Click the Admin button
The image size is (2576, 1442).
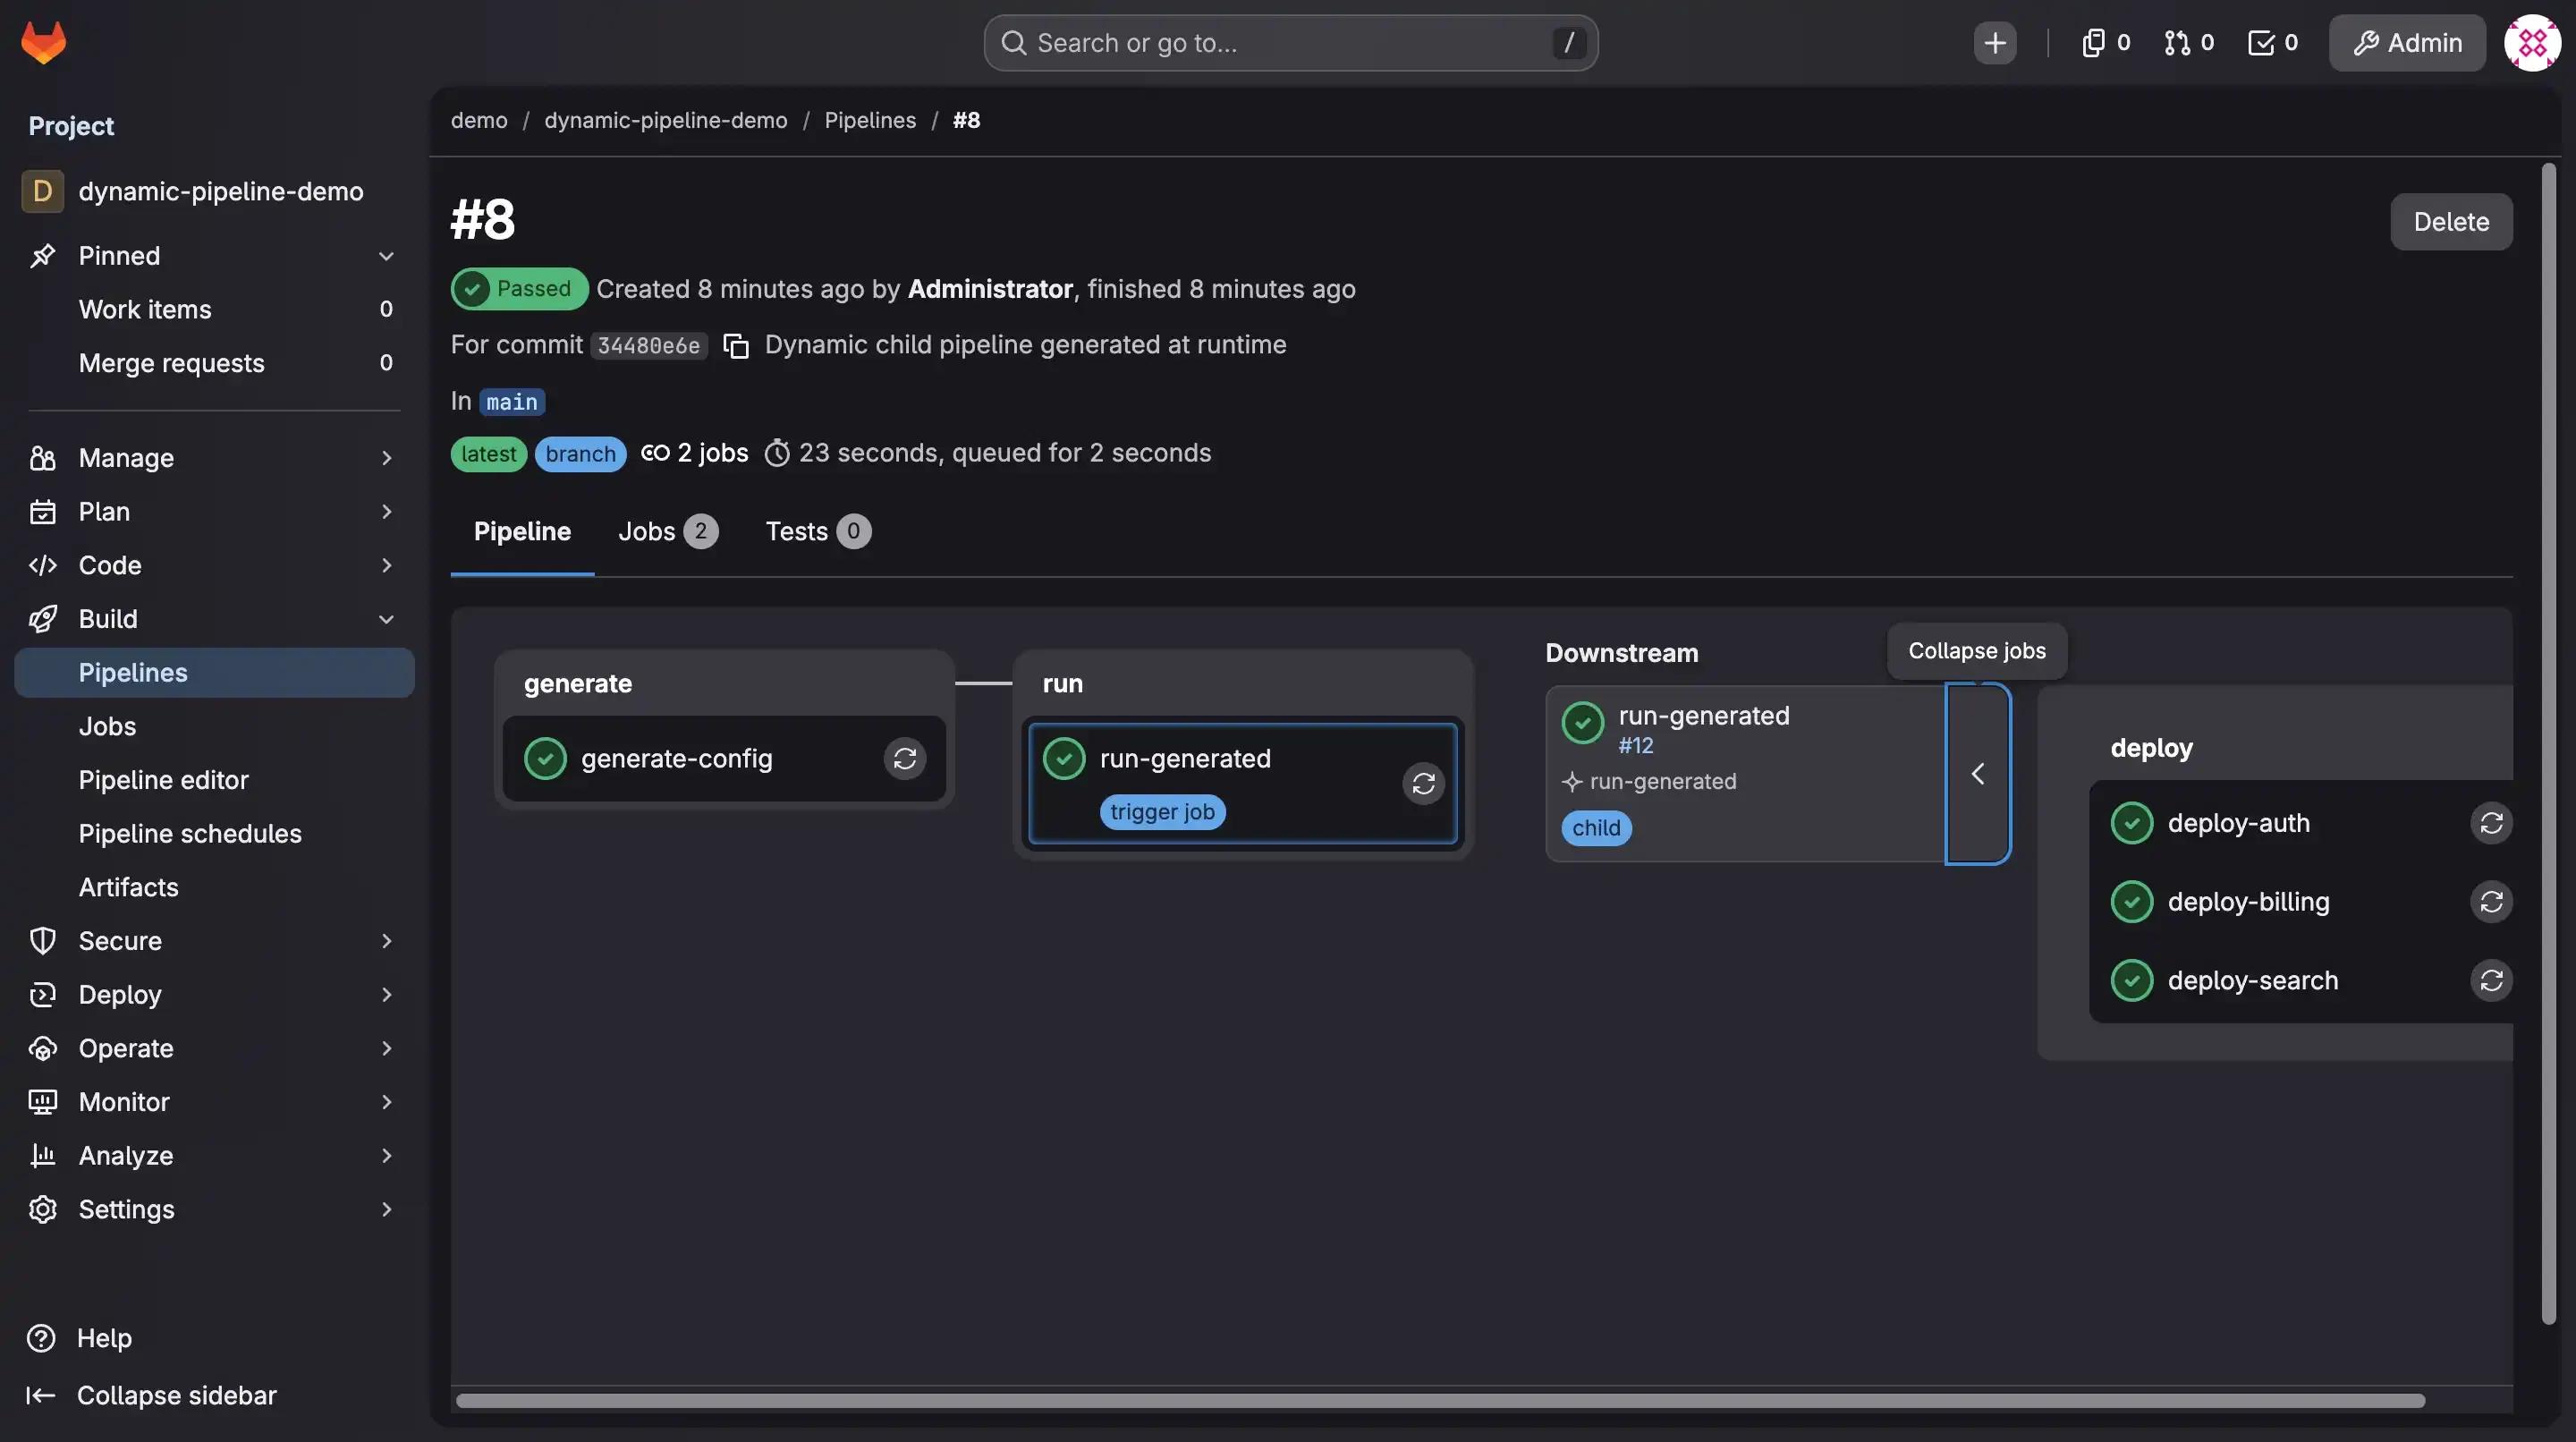2407,43
